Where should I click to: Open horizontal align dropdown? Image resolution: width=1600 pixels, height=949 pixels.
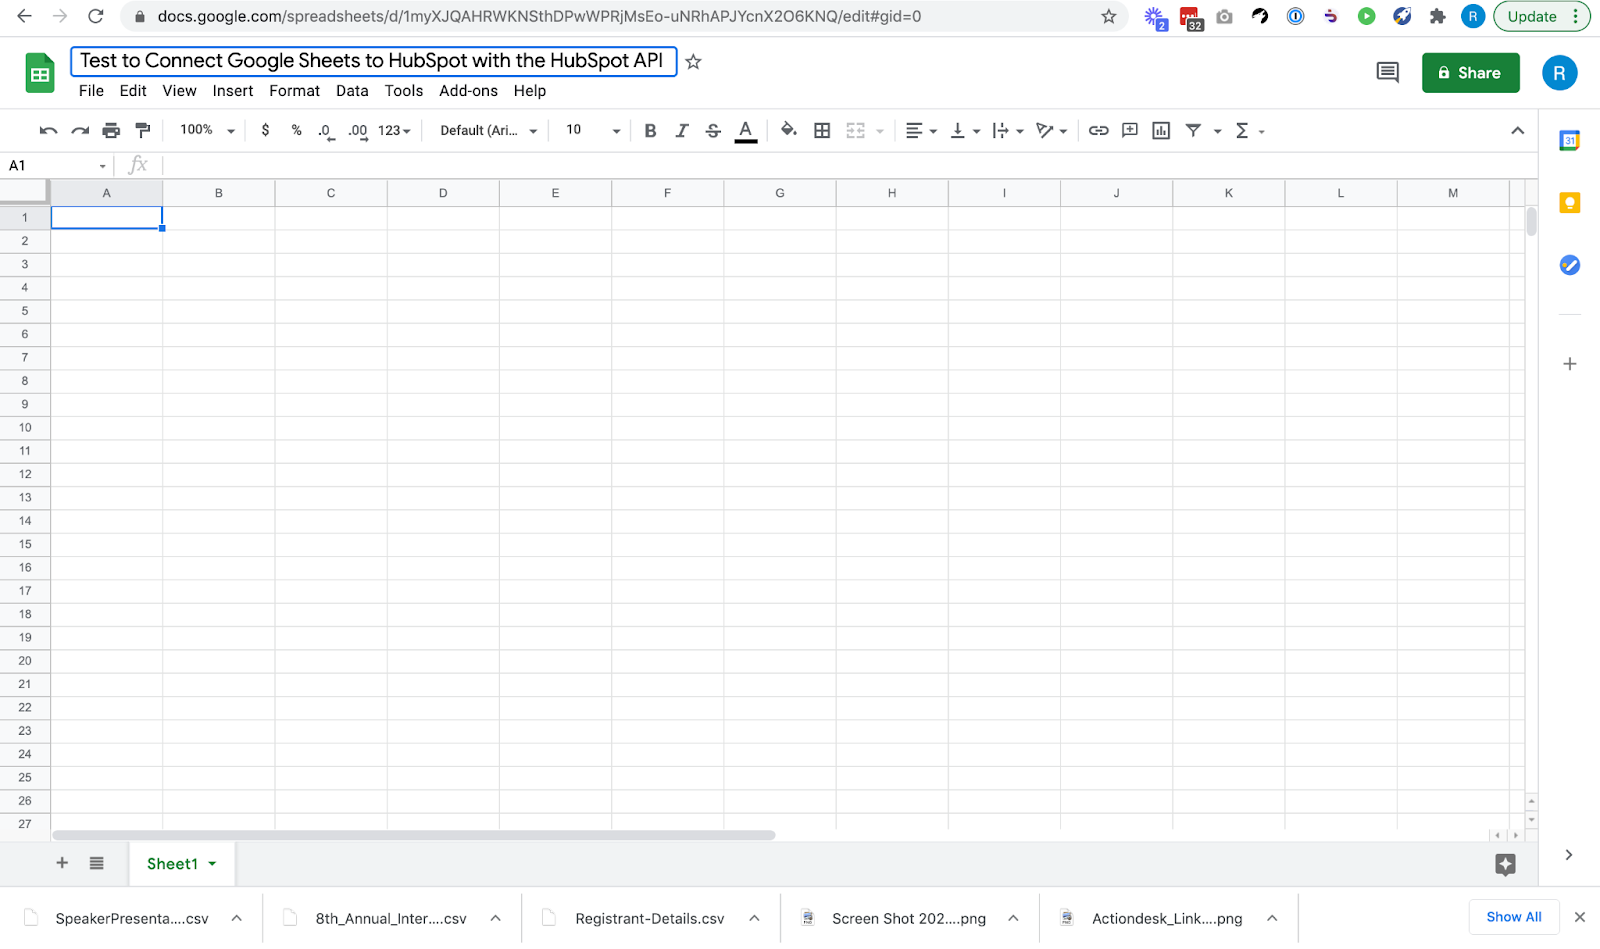pos(921,131)
